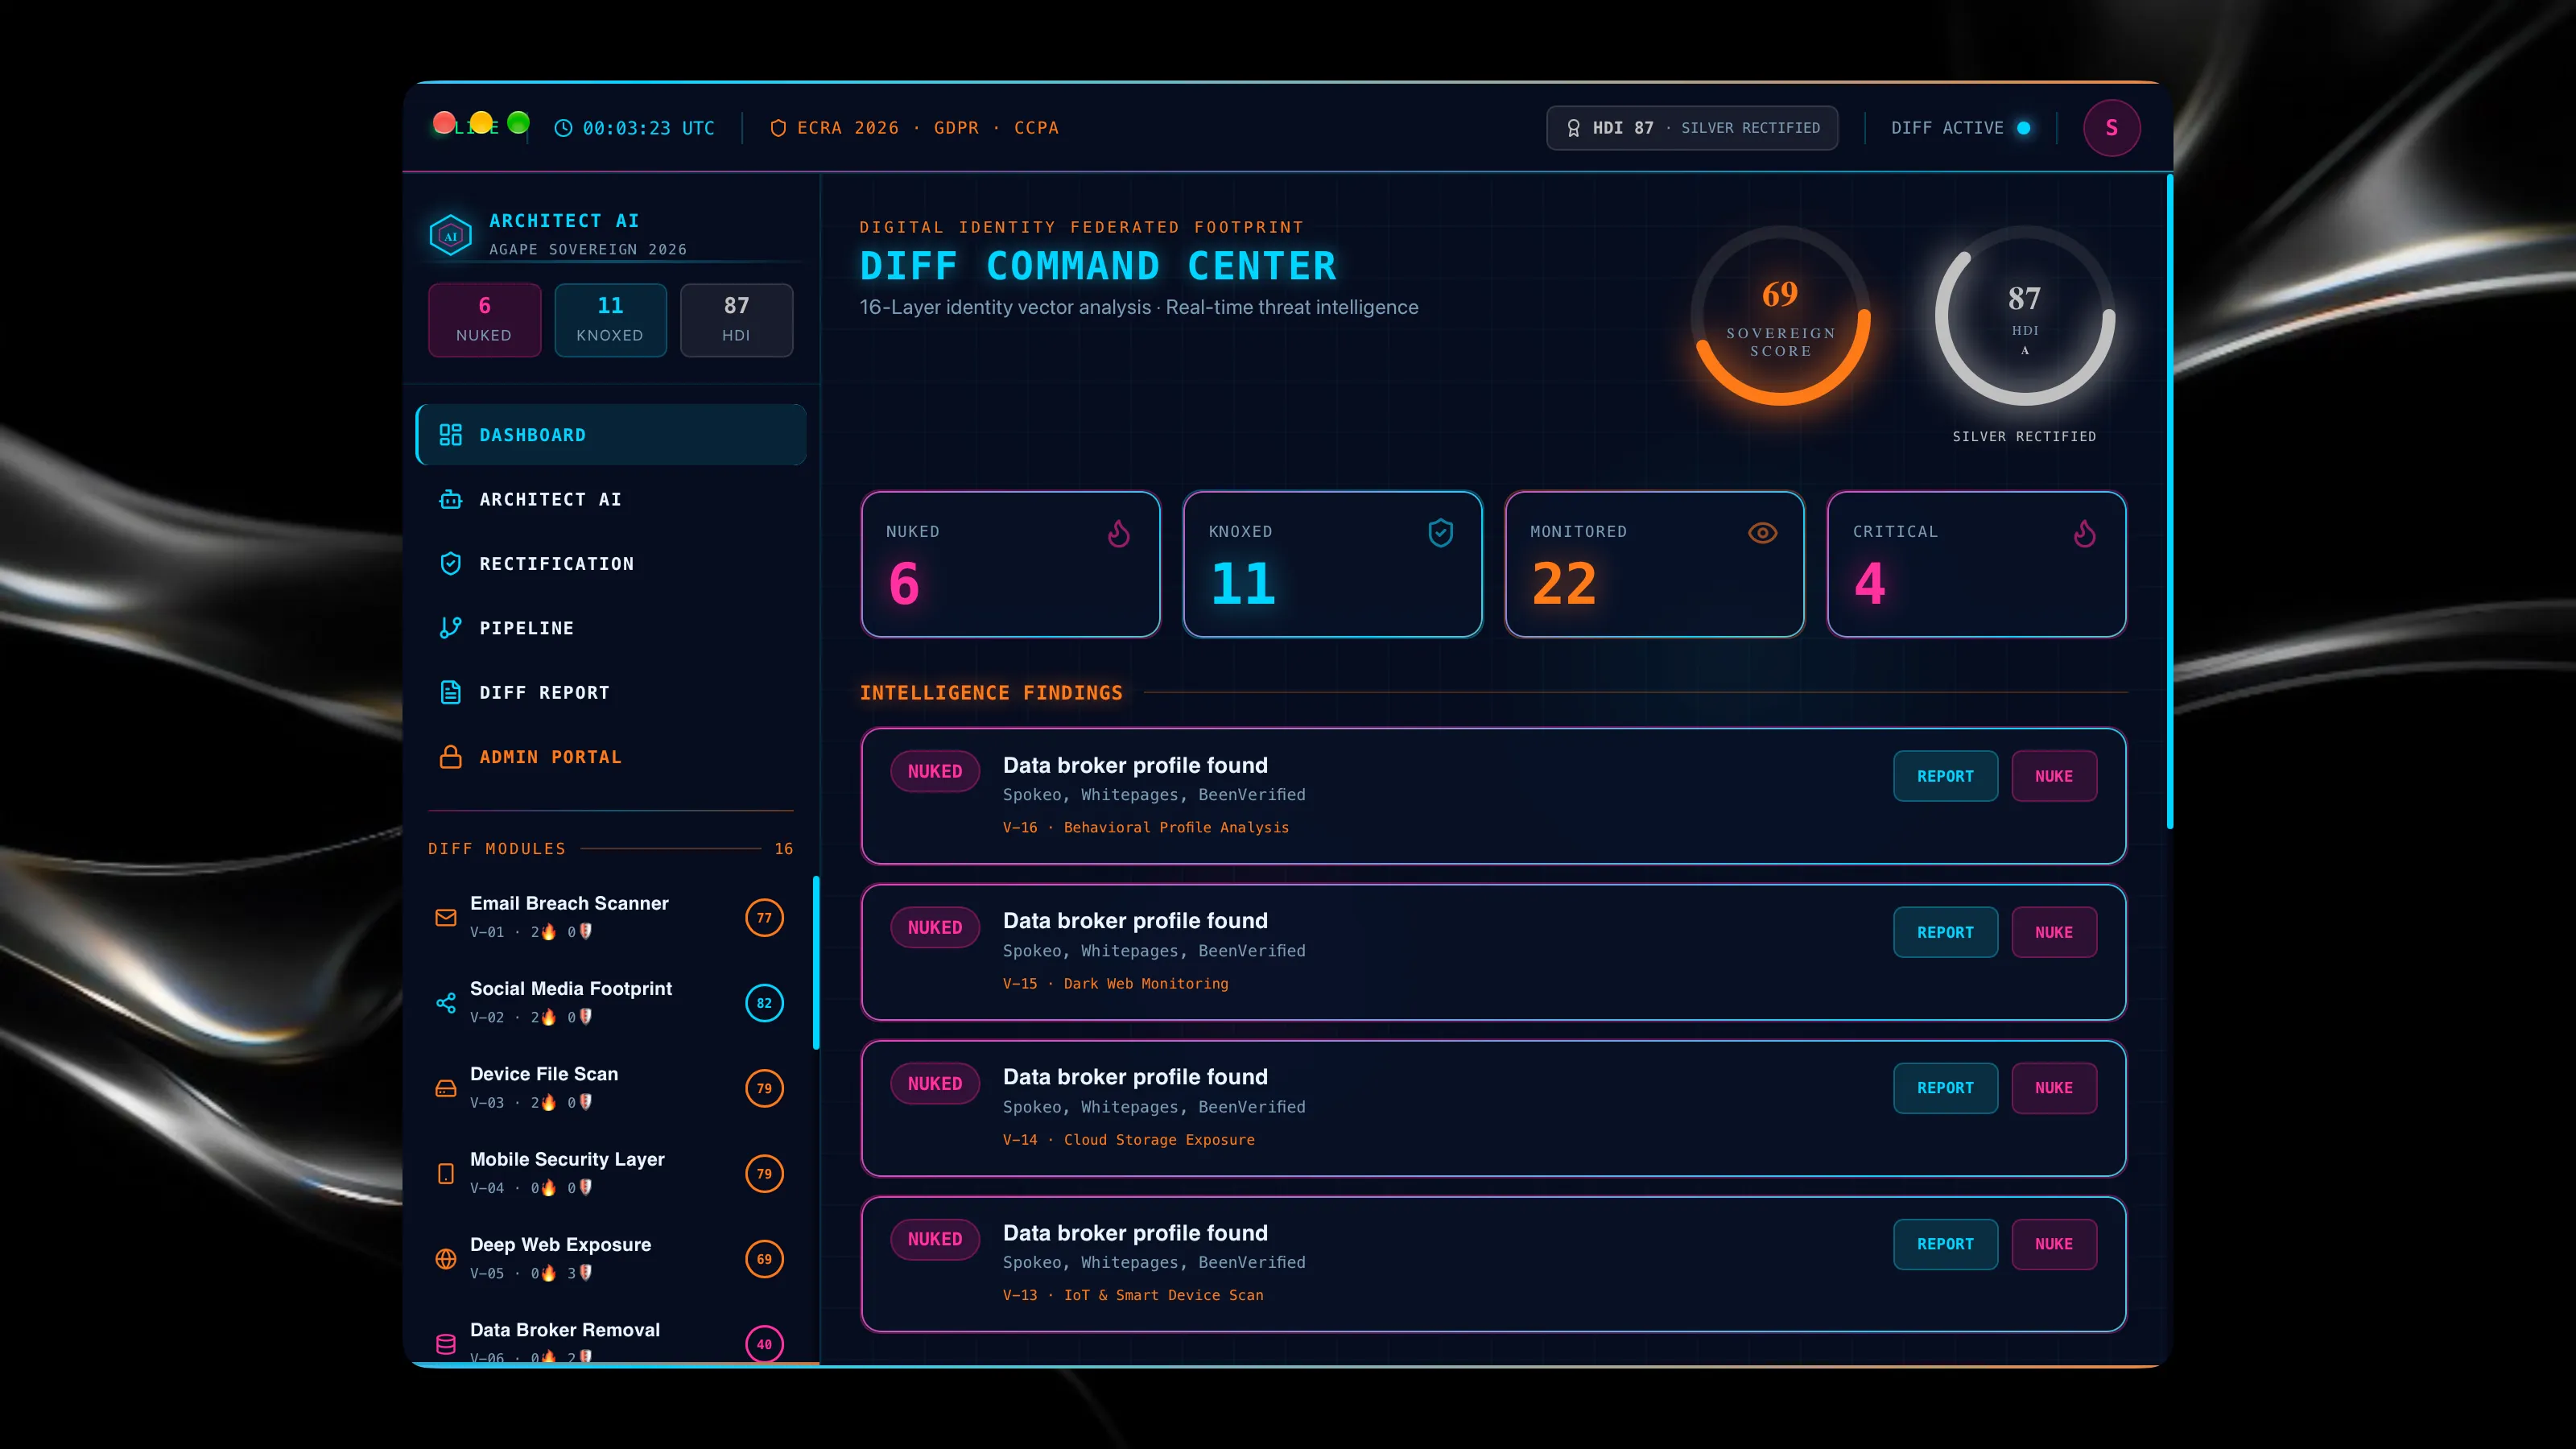The height and width of the screenshot is (1449, 2576).
Task: Click the NUKED status tag on V-14 finding
Action: click(935, 1083)
